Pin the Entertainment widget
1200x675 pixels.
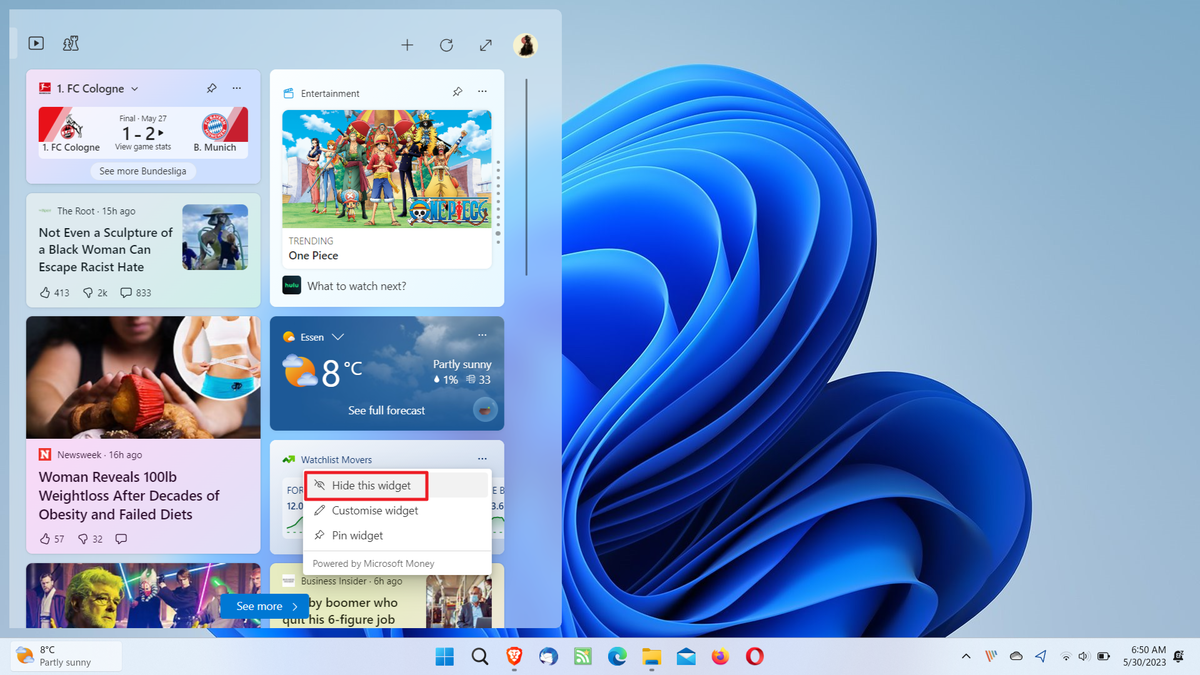click(x=457, y=91)
